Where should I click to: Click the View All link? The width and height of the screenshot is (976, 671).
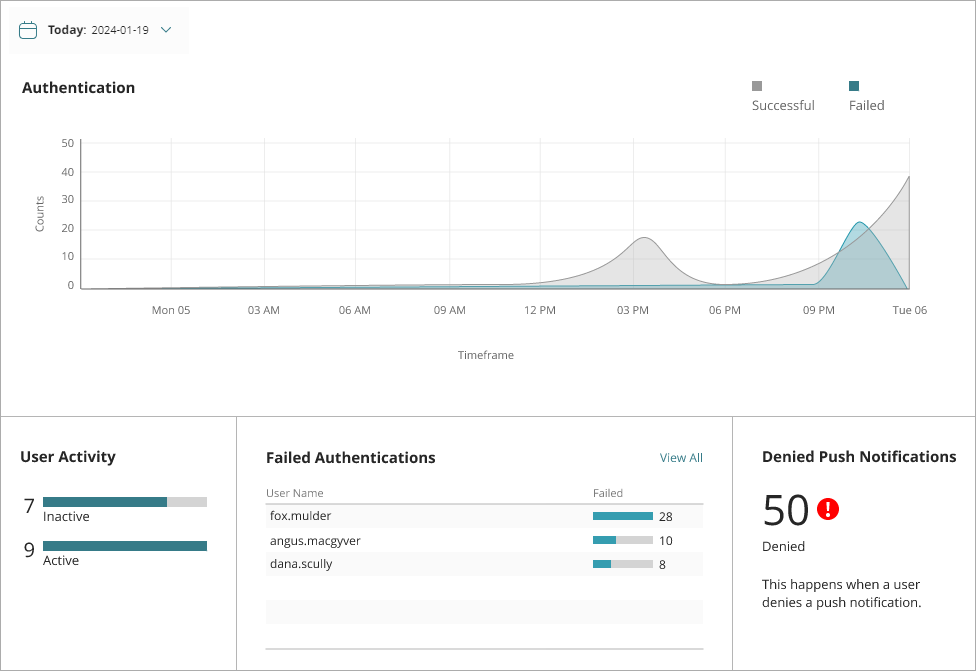[x=681, y=457]
